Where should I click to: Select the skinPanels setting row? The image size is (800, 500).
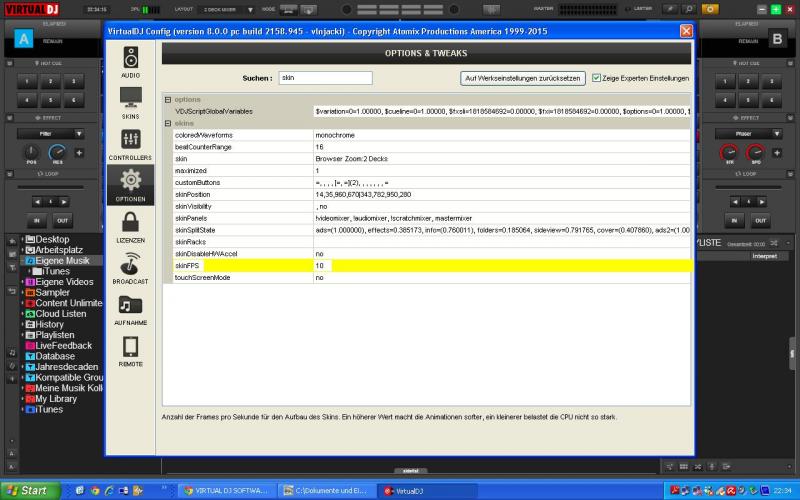(432, 218)
